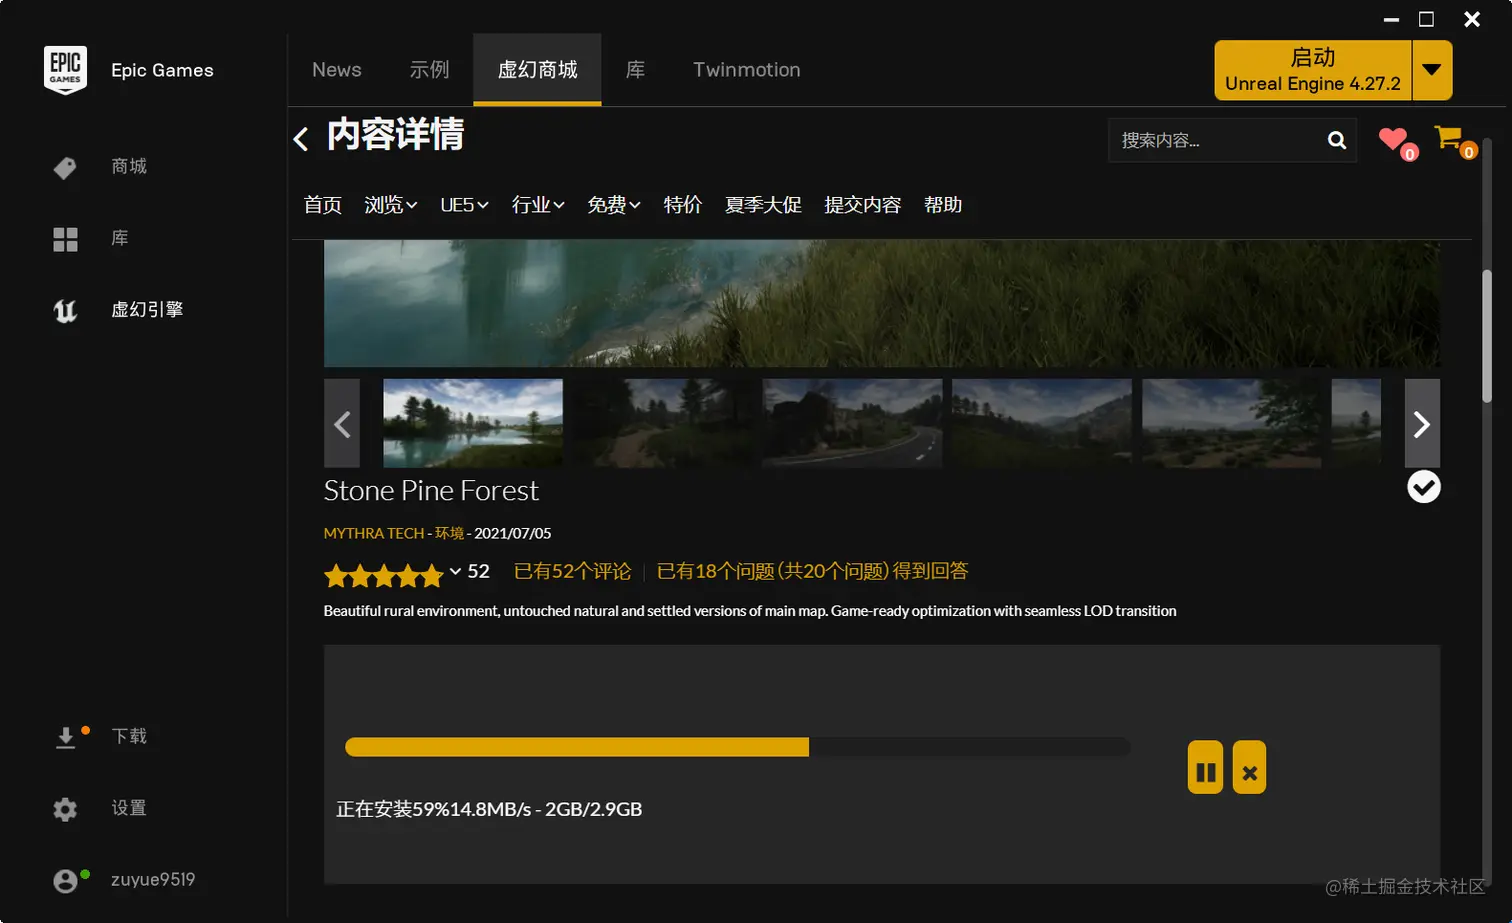Select the 虚幻商城 marketplace tab
The width and height of the screenshot is (1512, 923).
coord(538,70)
